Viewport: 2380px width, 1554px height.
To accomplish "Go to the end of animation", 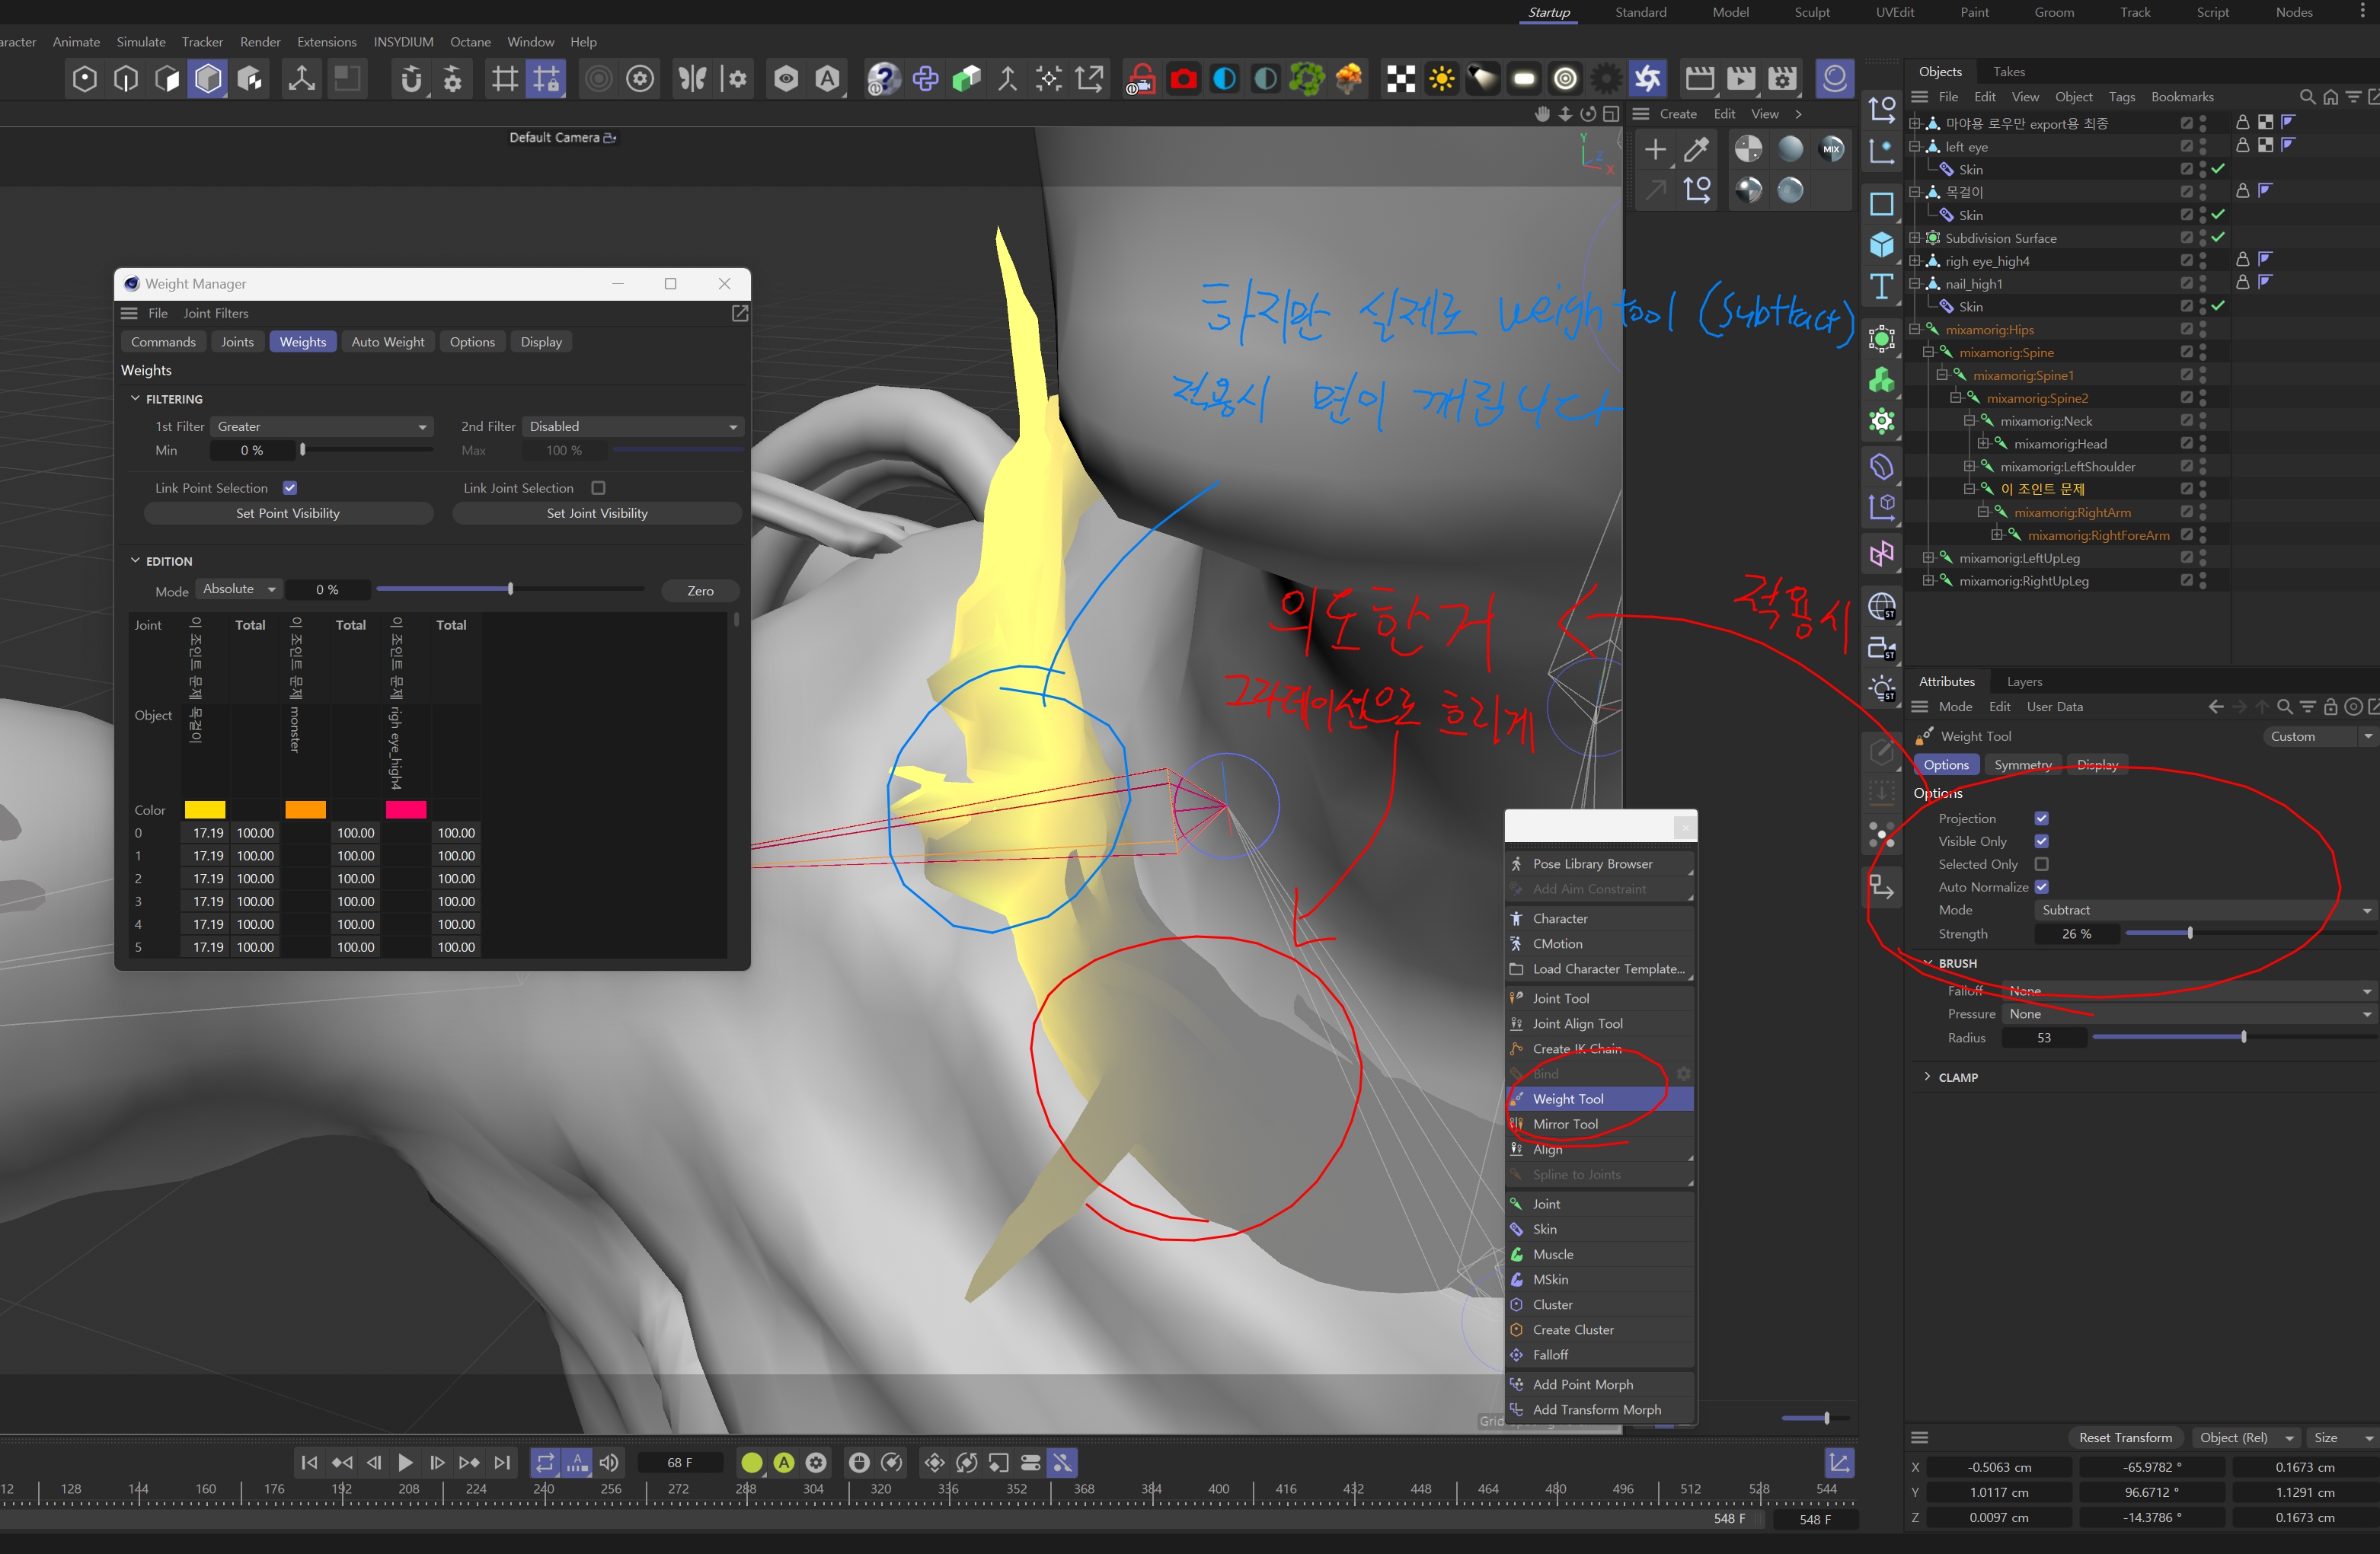I will click(x=502, y=1462).
